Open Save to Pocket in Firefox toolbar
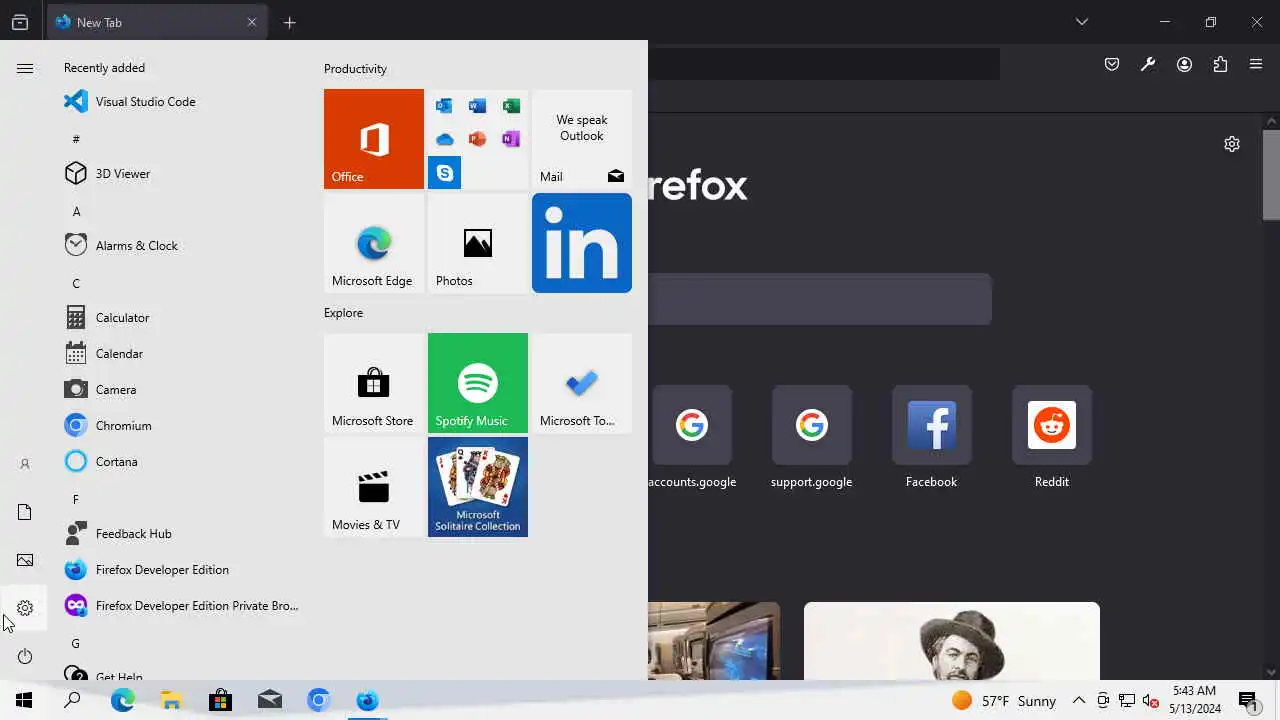 (1112, 64)
